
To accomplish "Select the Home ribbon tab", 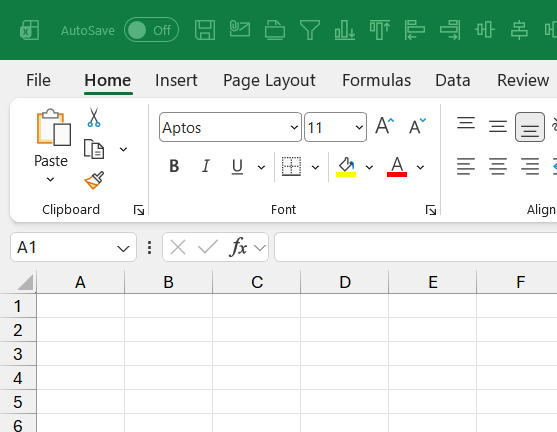I will [x=108, y=80].
